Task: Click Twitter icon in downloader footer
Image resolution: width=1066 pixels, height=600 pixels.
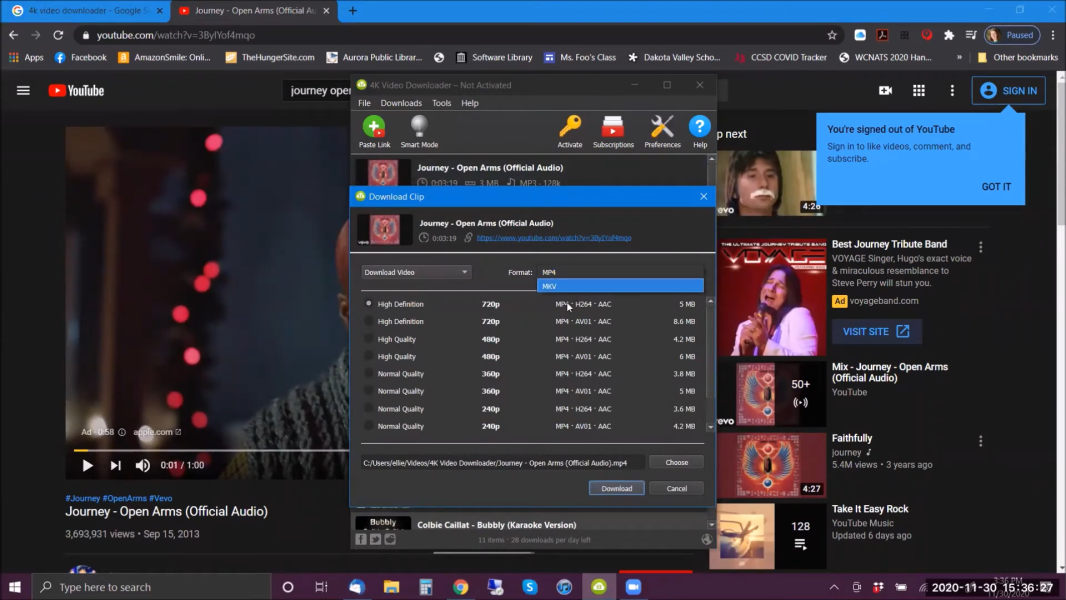Action: [x=375, y=540]
